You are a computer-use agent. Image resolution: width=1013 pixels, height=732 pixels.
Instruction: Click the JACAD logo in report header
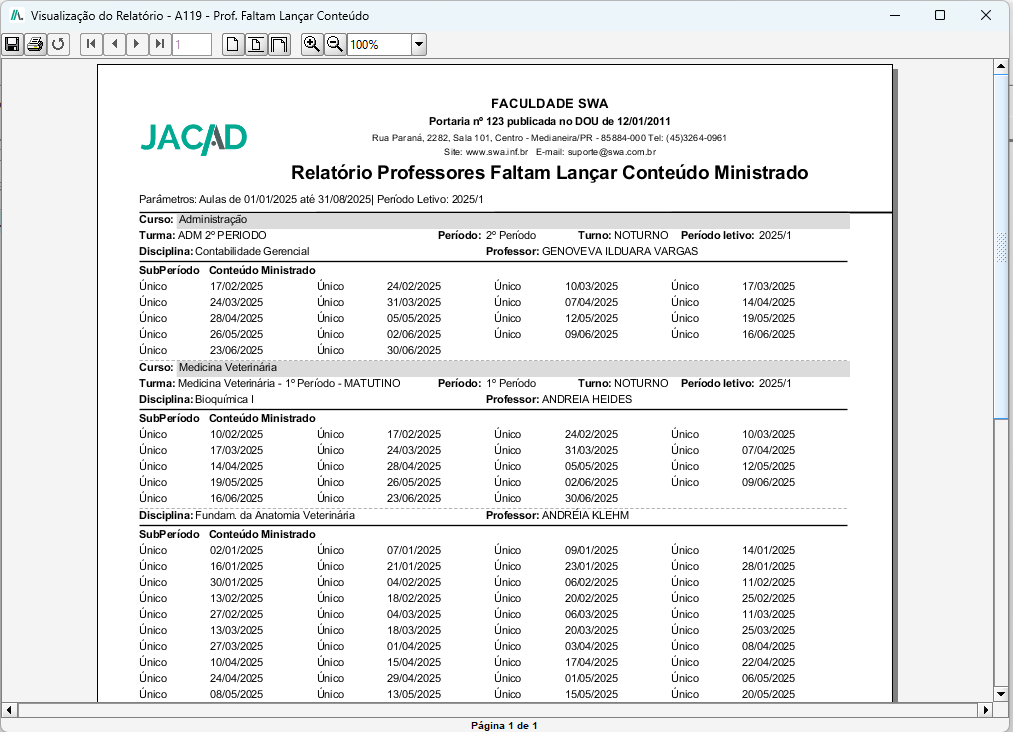pyautogui.click(x=194, y=138)
